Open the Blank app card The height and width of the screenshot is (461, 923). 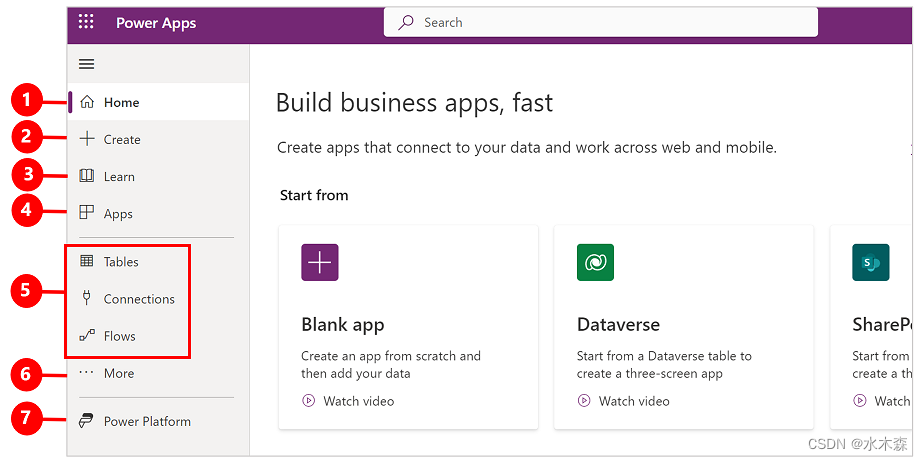(408, 327)
